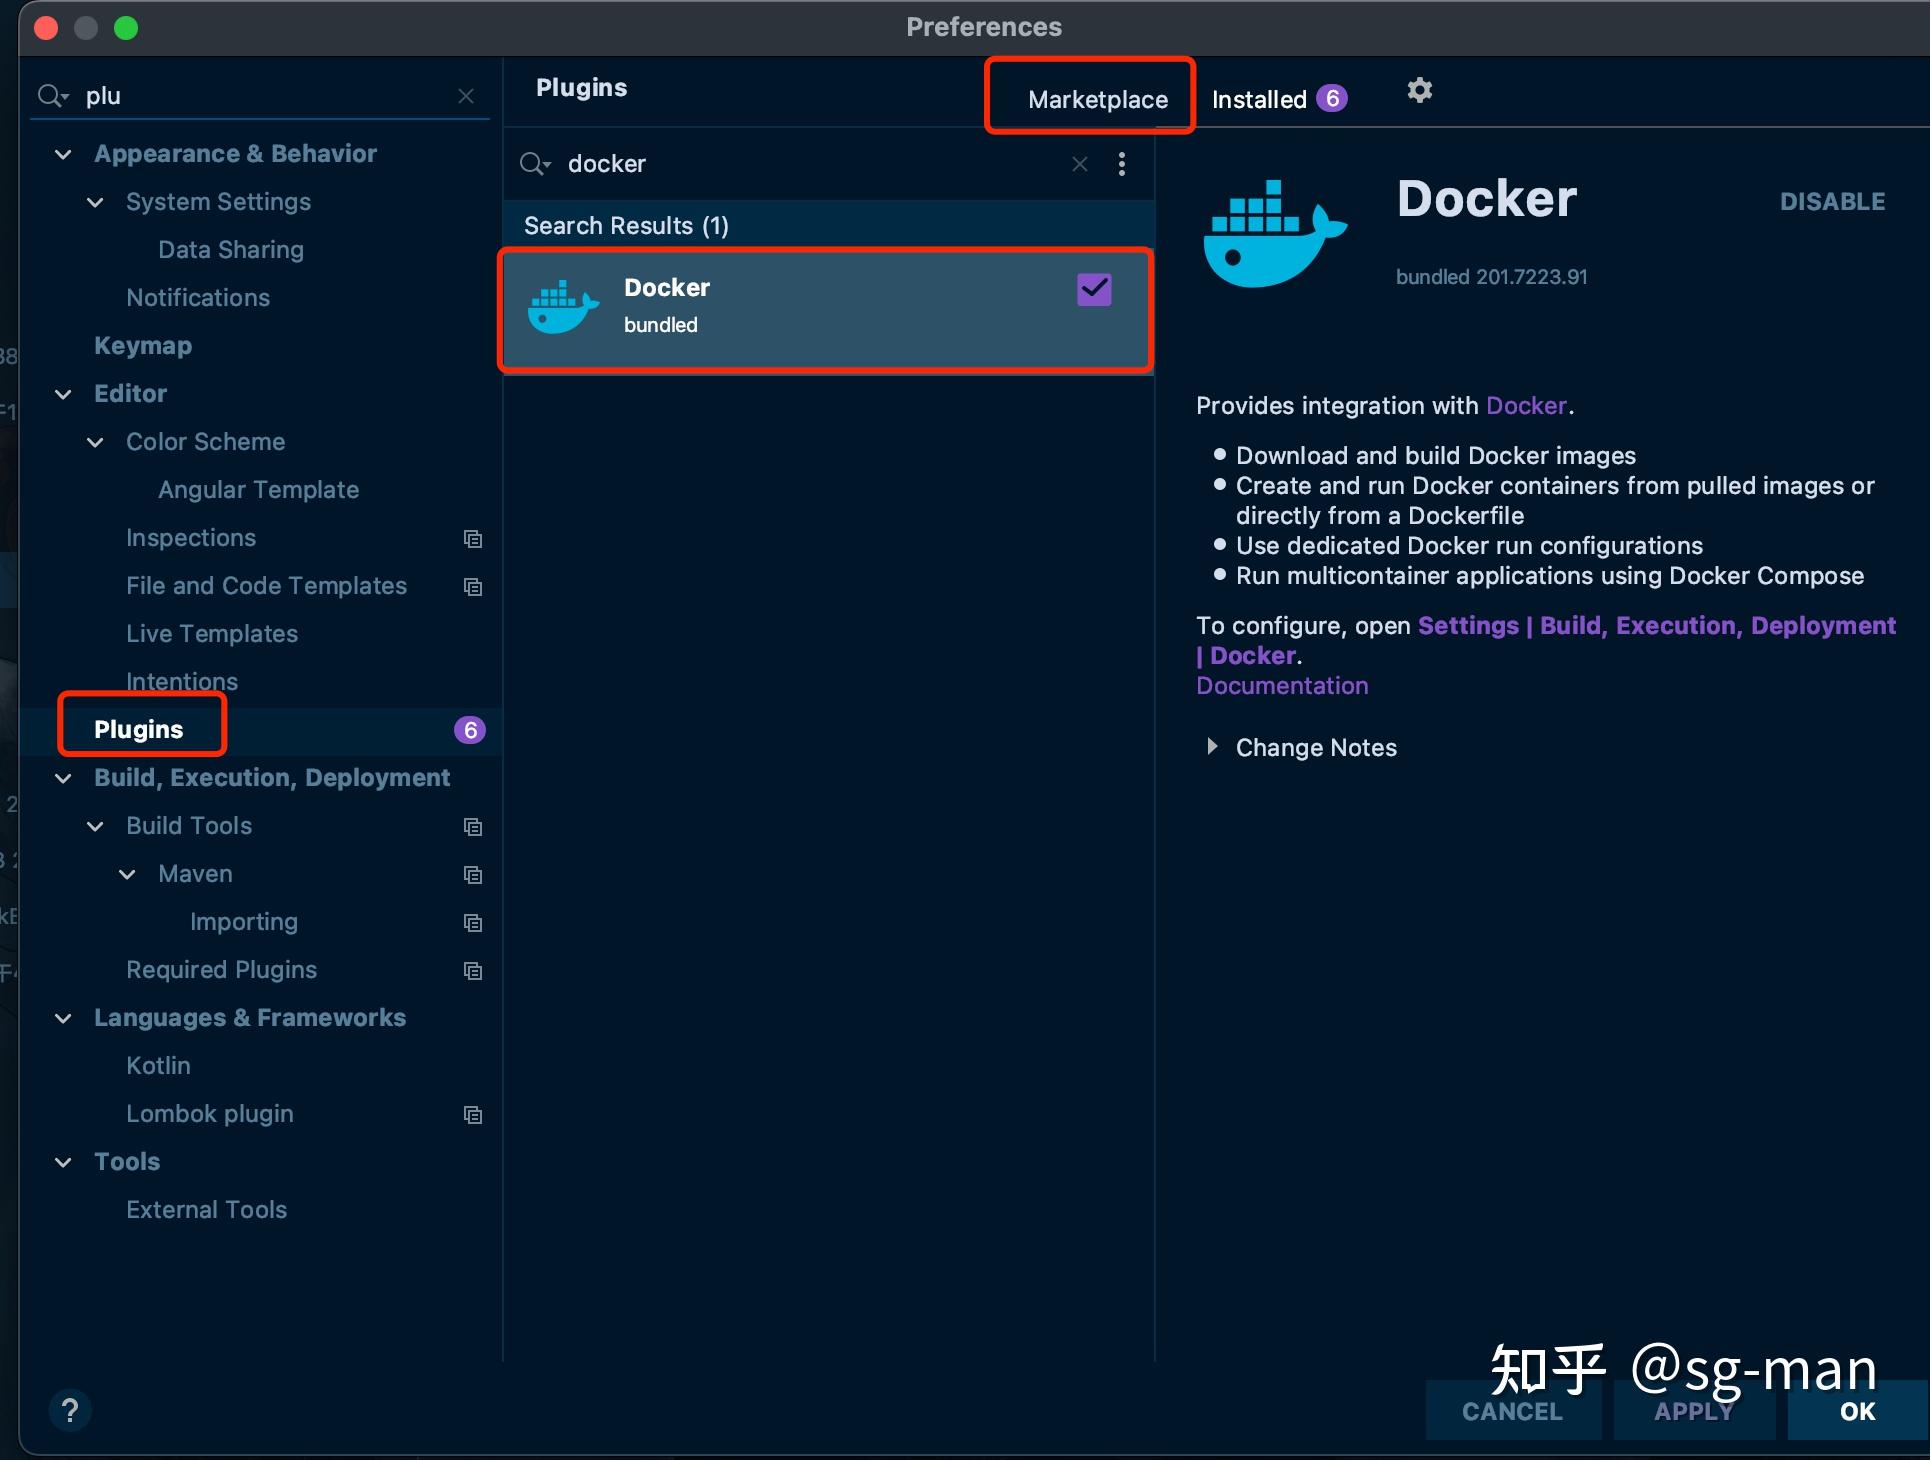Click the copy icon beside Lombok plugin
1930x1460 pixels.
click(x=472, y=1115)
